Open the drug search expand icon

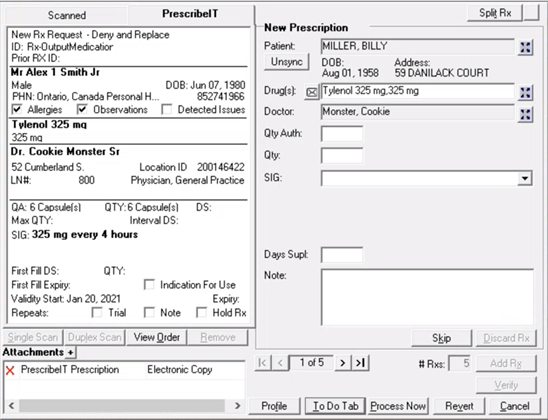[525, 93]
